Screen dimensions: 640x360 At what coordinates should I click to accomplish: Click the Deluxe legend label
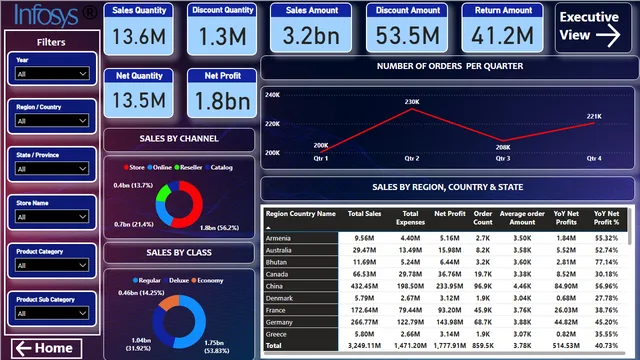[179, 280]
